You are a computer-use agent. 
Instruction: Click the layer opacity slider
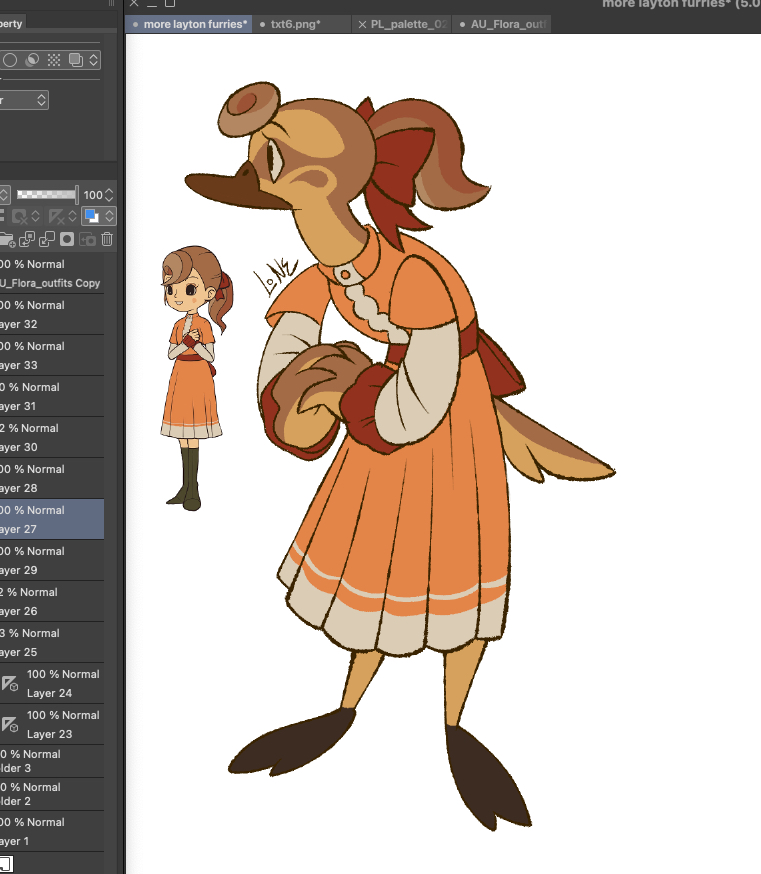coord(47,195)
